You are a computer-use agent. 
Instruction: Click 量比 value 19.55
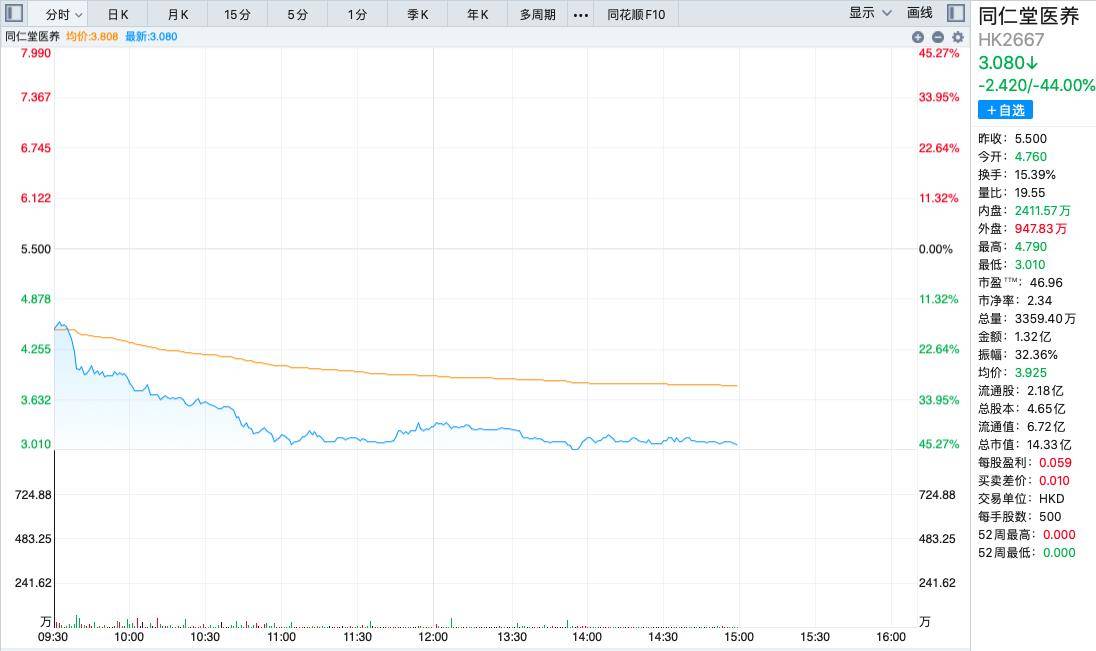(x=1030, y=192)
